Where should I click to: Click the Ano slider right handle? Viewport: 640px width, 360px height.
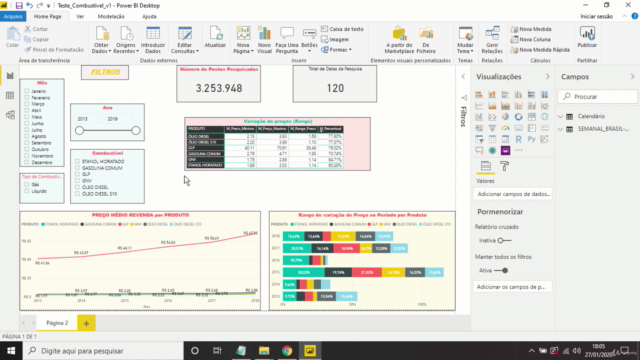coord(136,131)
